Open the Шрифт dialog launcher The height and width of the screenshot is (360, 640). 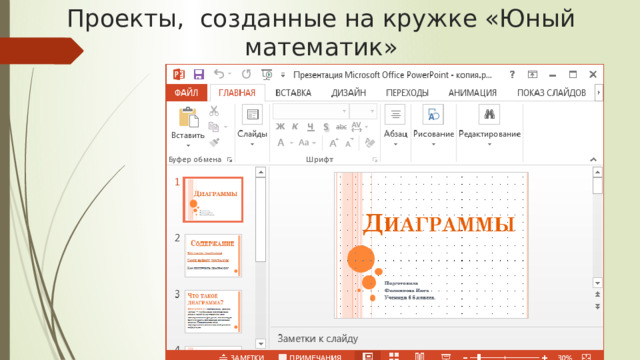click(x=375, y=160)
